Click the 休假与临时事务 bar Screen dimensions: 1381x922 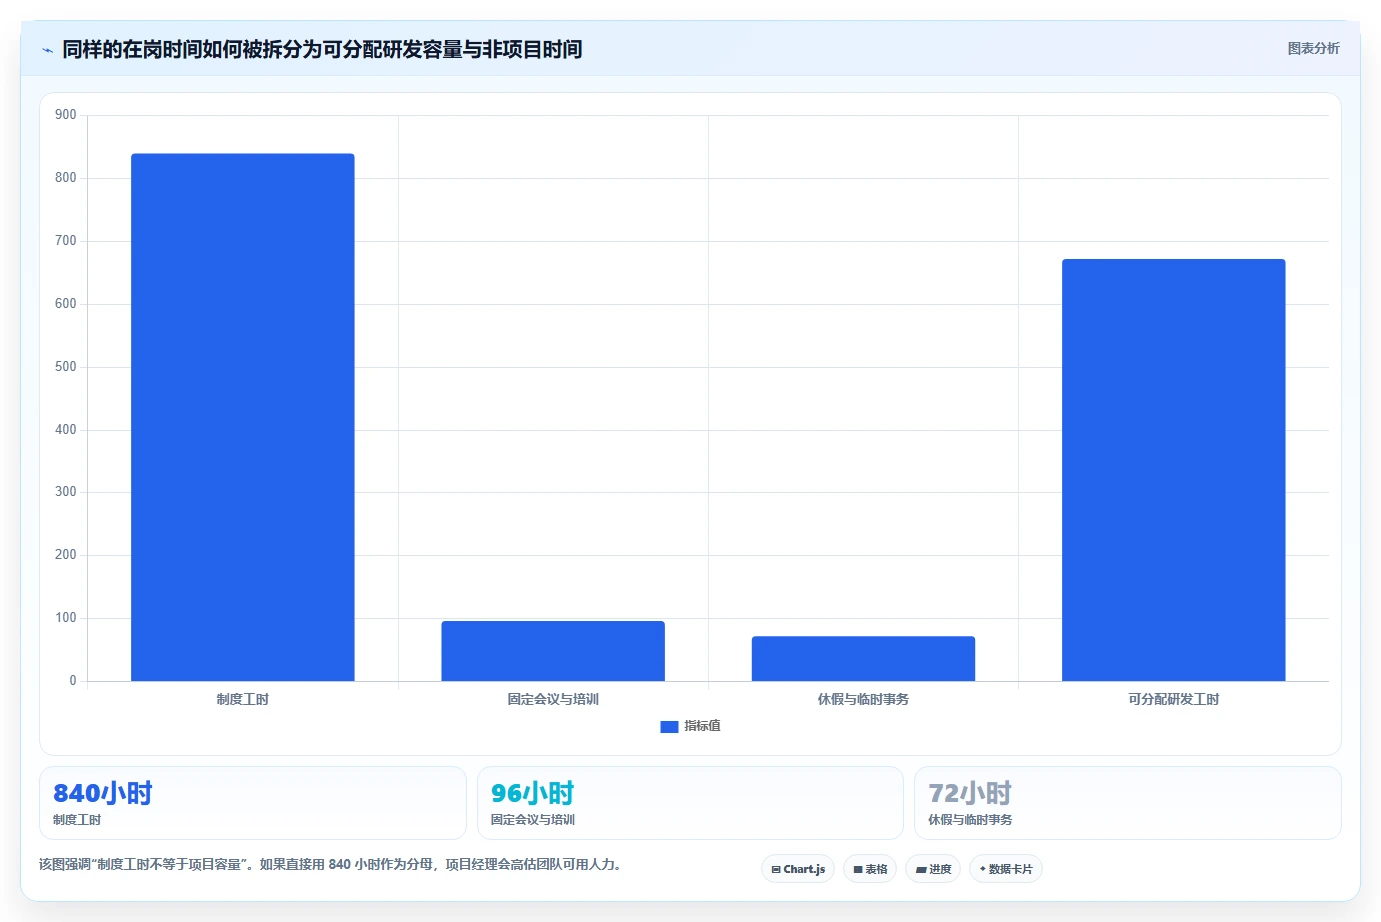[863, 658]
